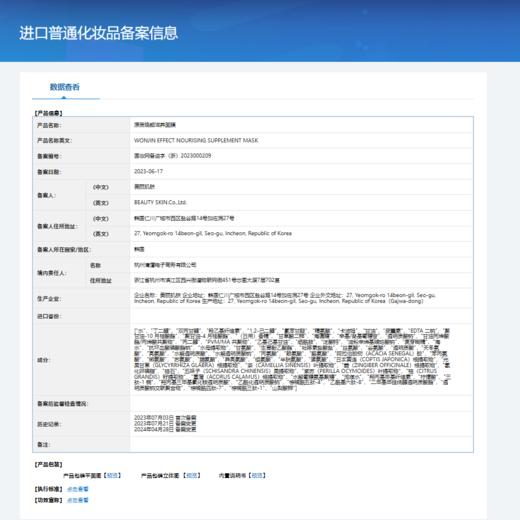Click the ingredients list paragraph
Screen dimensions: 520x520
click(x=292, y=359)
